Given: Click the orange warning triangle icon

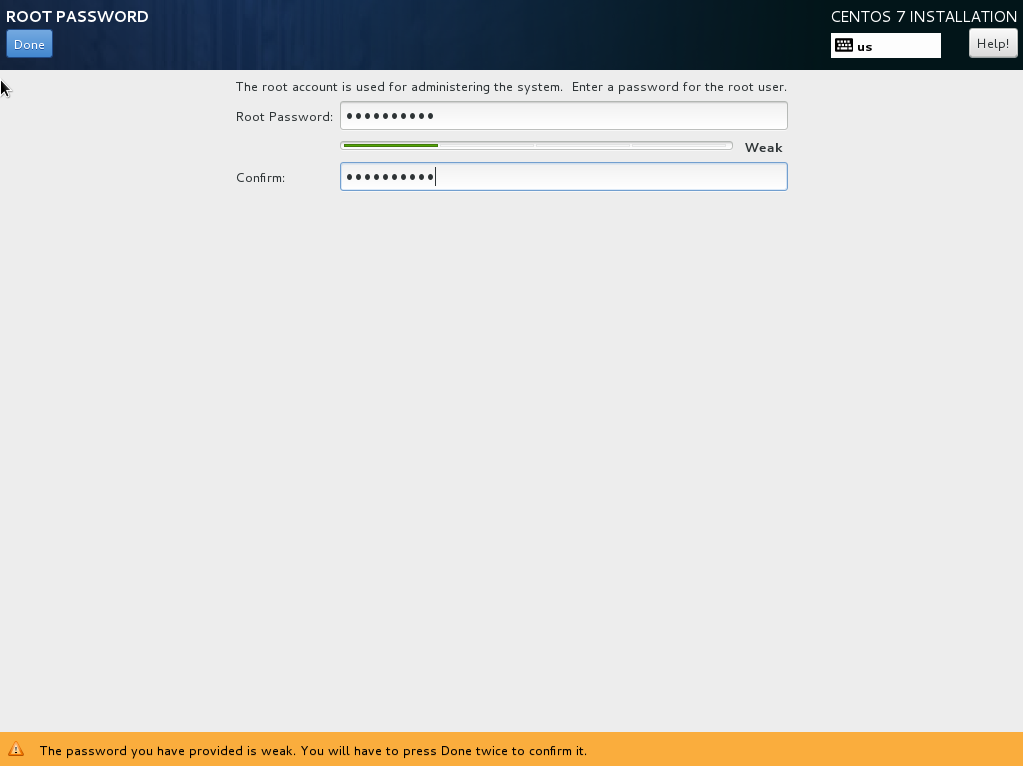Looking at the screenshot, I should click(16, 749).
